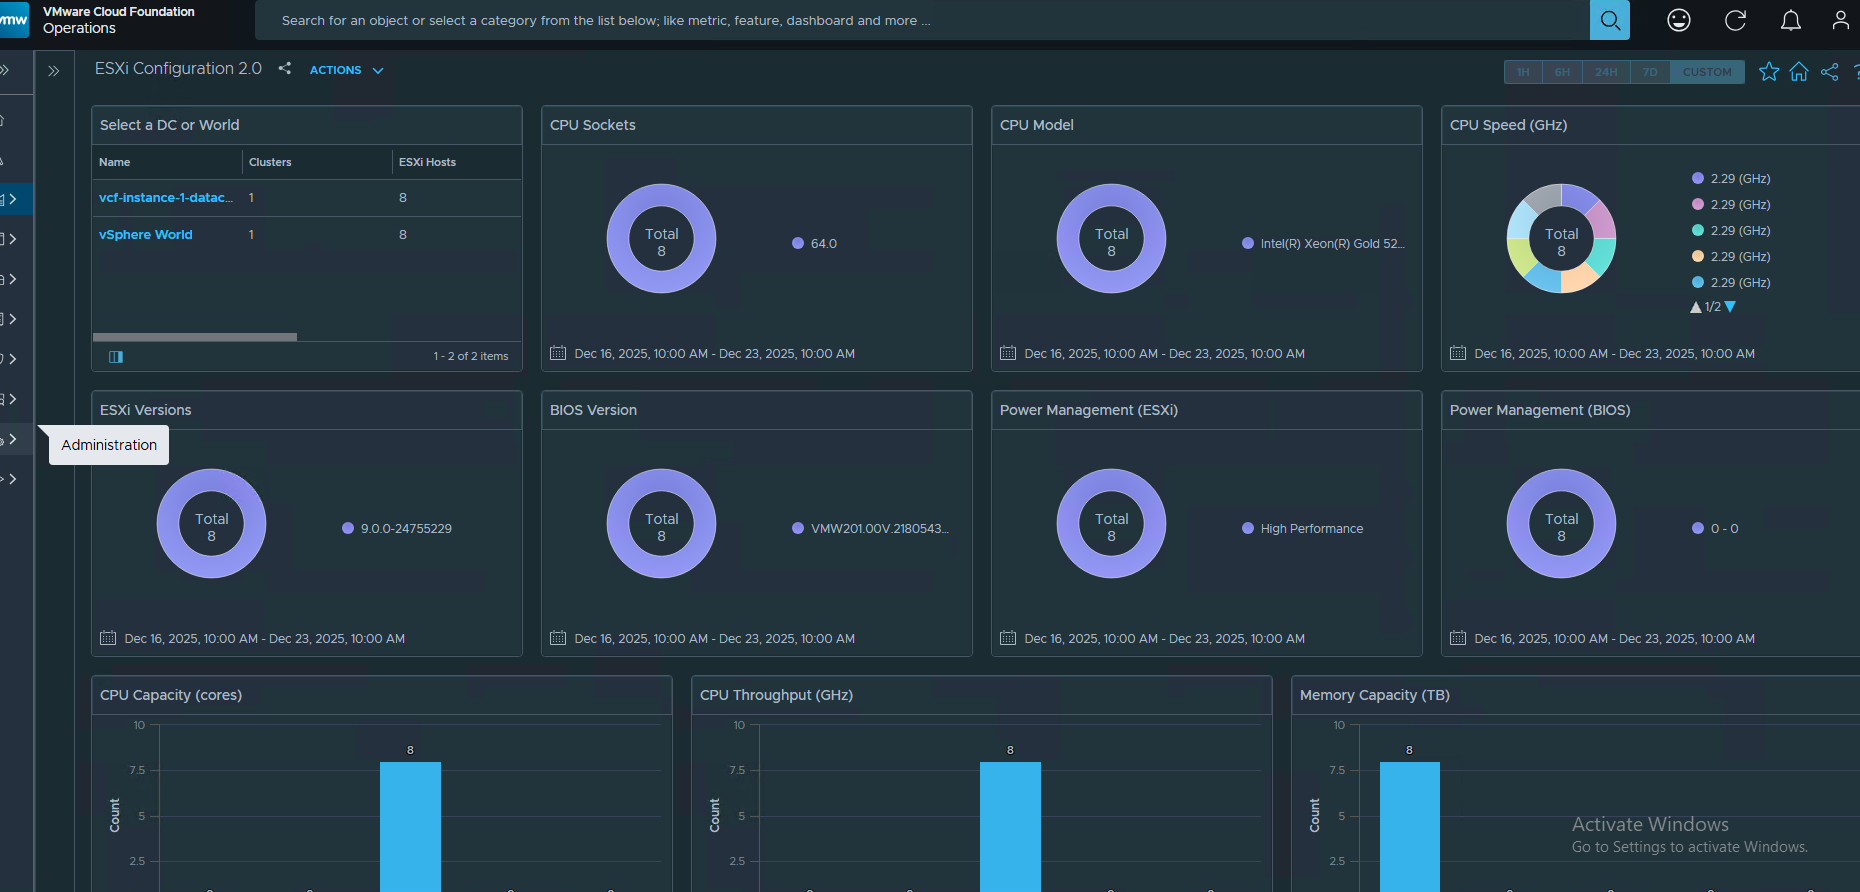Screen dimensions: 1860x892
Task: Open column chooser icon in DC table
Action: 116,357
